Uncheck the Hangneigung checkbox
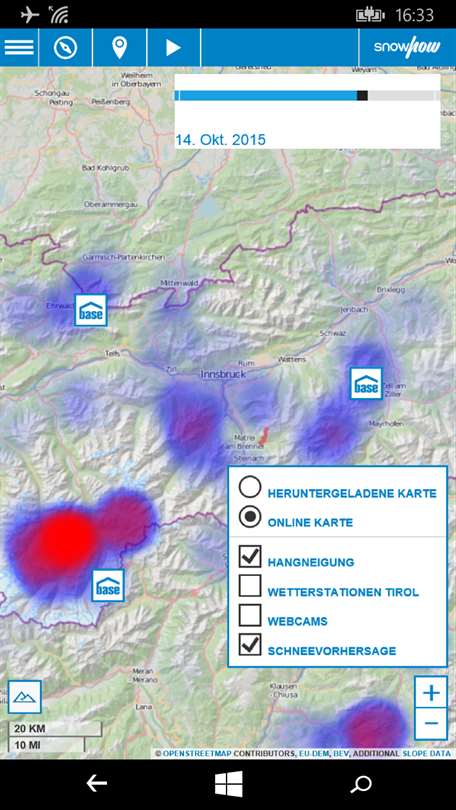456x810 pixels. pyautogui.click(x=250, y=556)
